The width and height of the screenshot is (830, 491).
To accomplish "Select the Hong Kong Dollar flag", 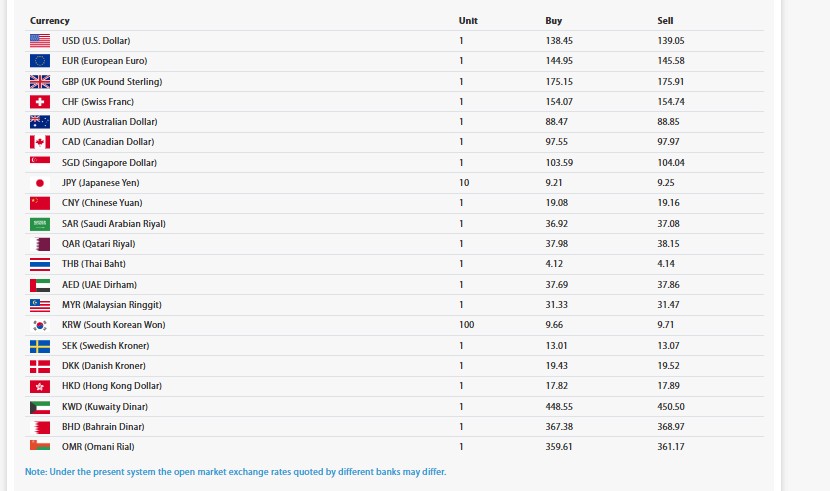I will (40, 386).
